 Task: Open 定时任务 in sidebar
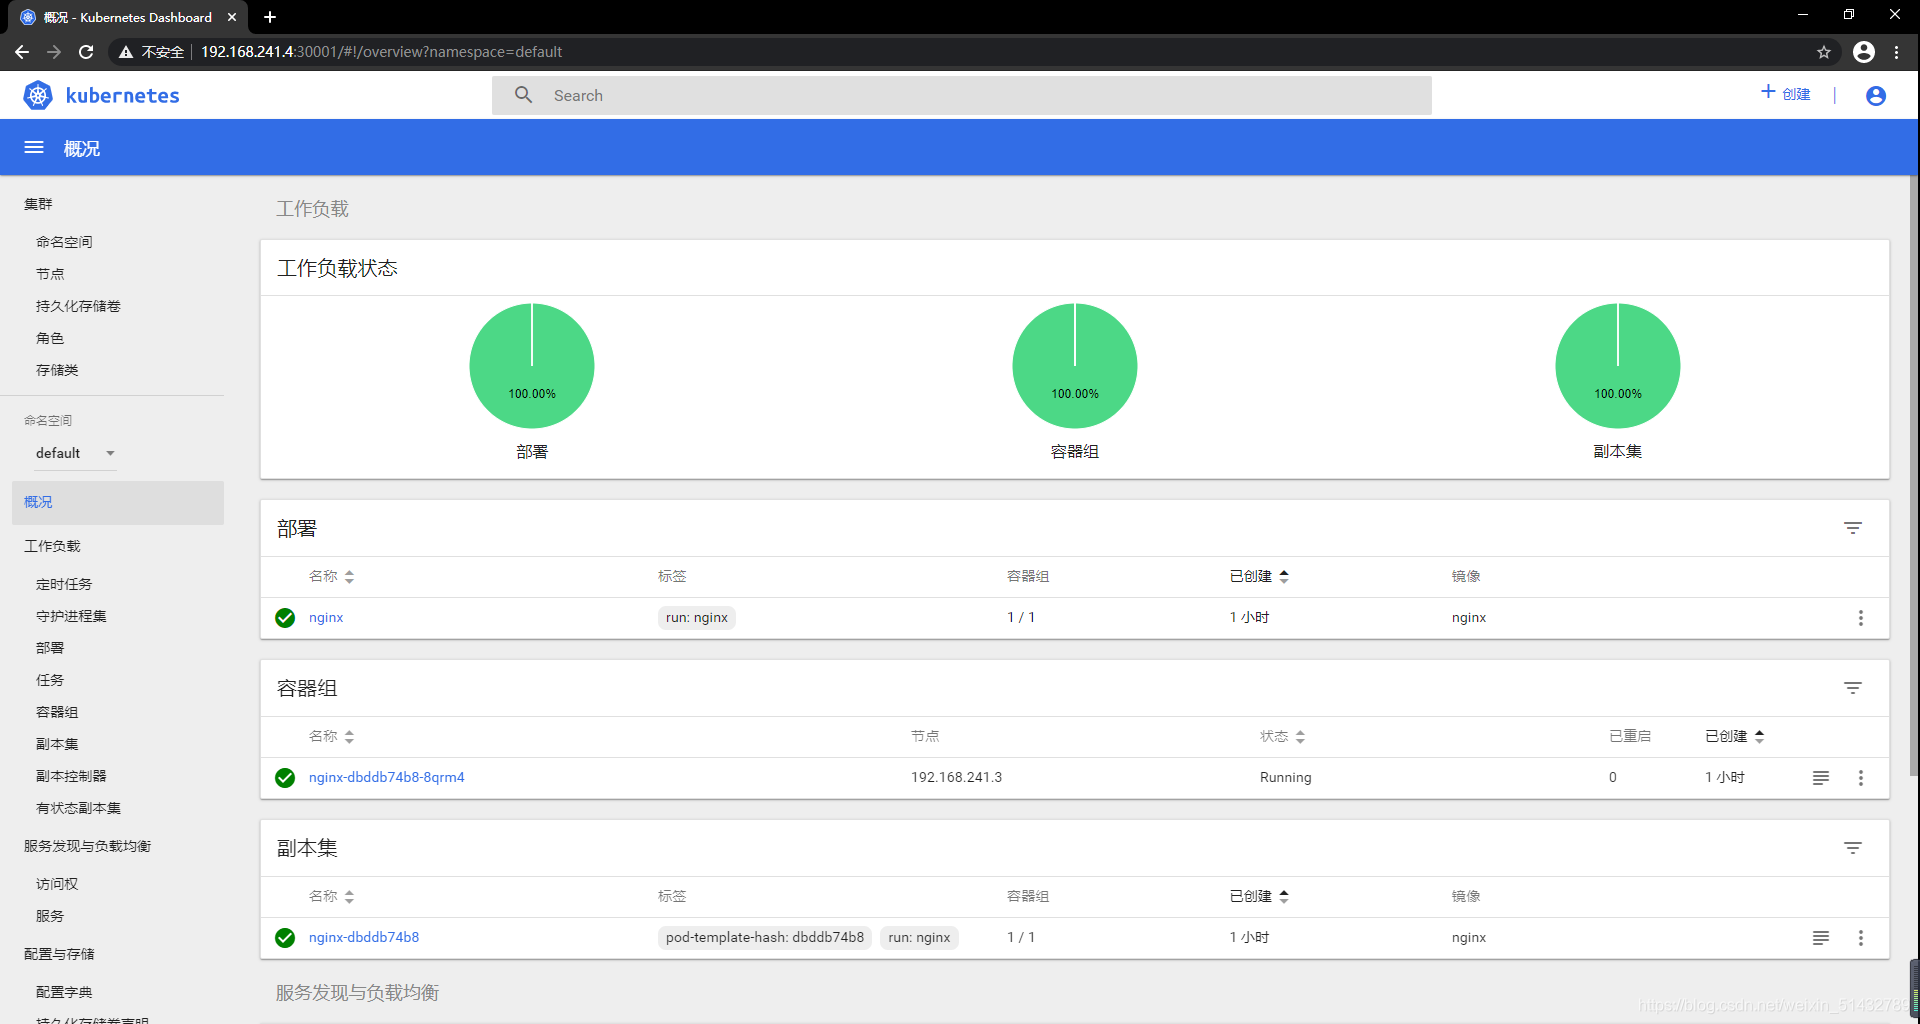(64, 584)
